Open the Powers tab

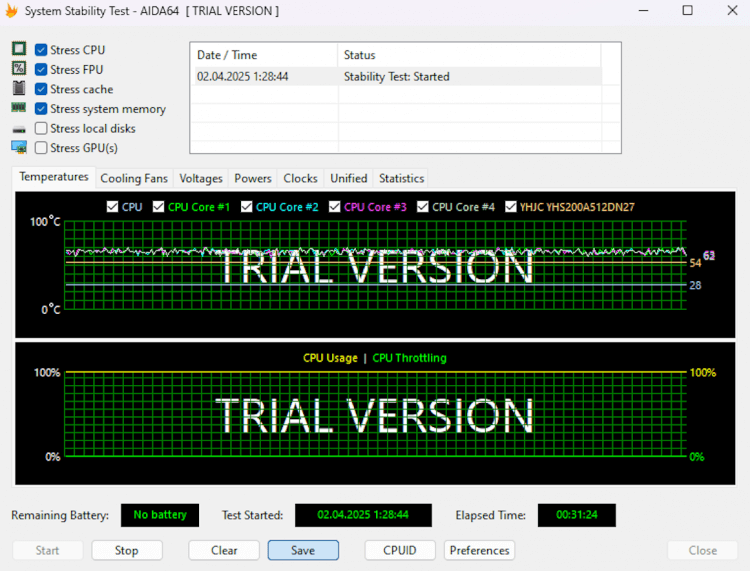tap(253, 178)
